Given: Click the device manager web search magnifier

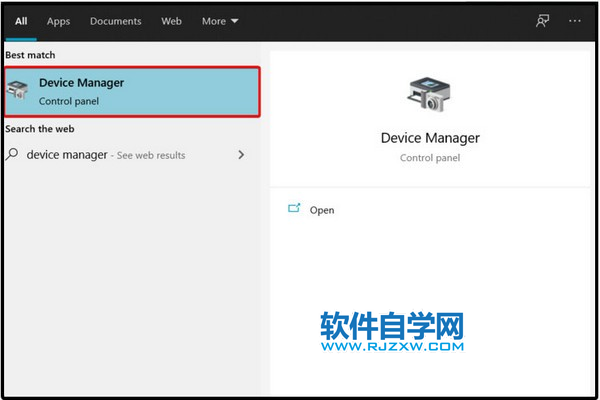Looking at the screenshot, I should [x=12, y=155].
